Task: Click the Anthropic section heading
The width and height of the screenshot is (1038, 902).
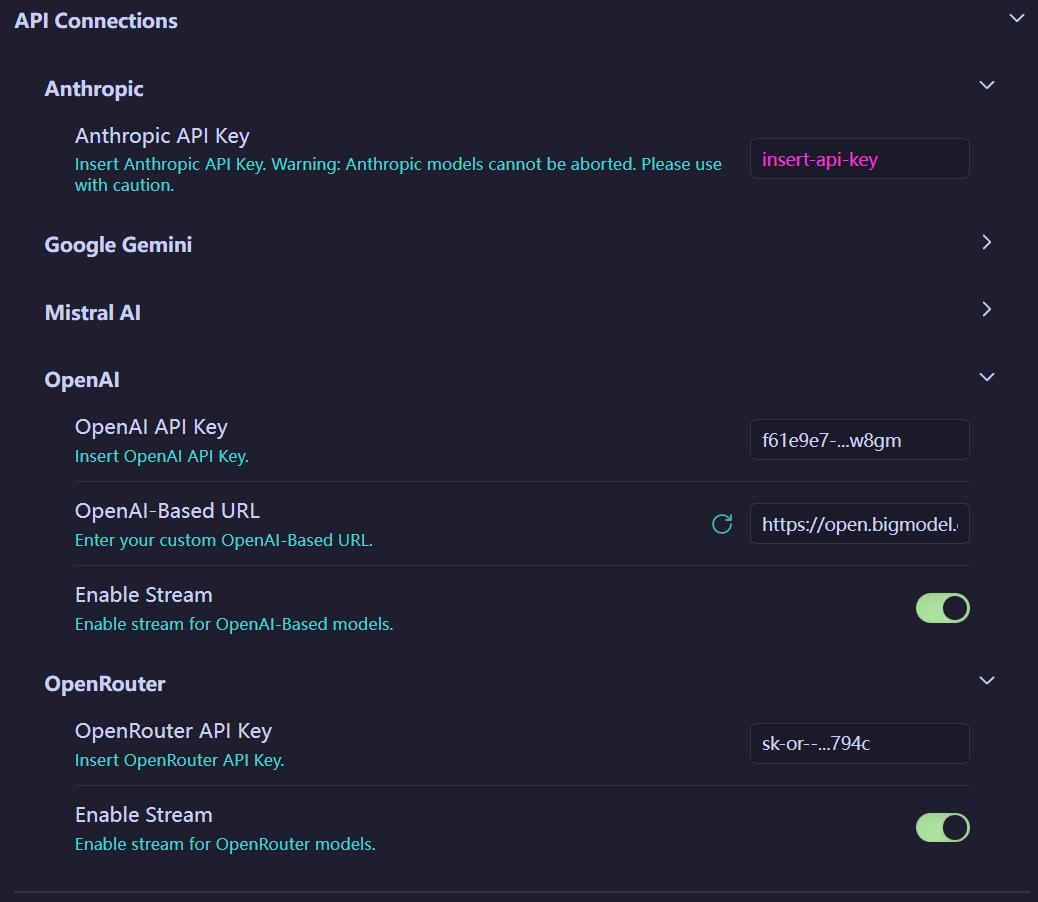Action: click(x=94, y=89)
